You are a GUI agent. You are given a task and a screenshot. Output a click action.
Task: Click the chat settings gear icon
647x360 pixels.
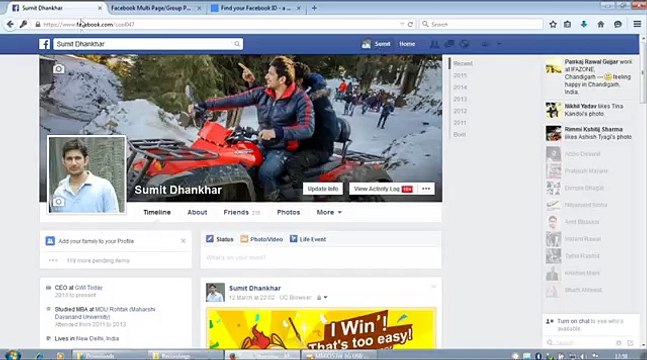tap(618, 343)
